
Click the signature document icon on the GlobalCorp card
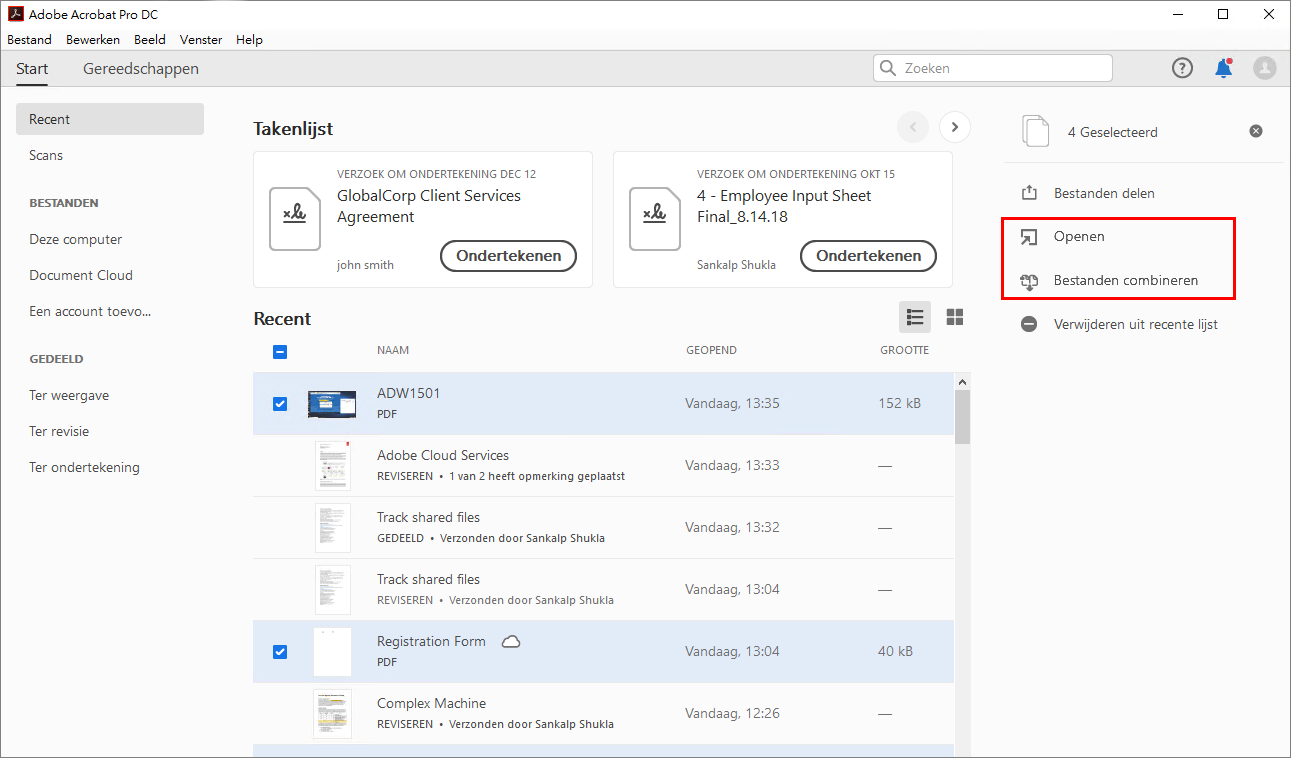tap(295, 219)
